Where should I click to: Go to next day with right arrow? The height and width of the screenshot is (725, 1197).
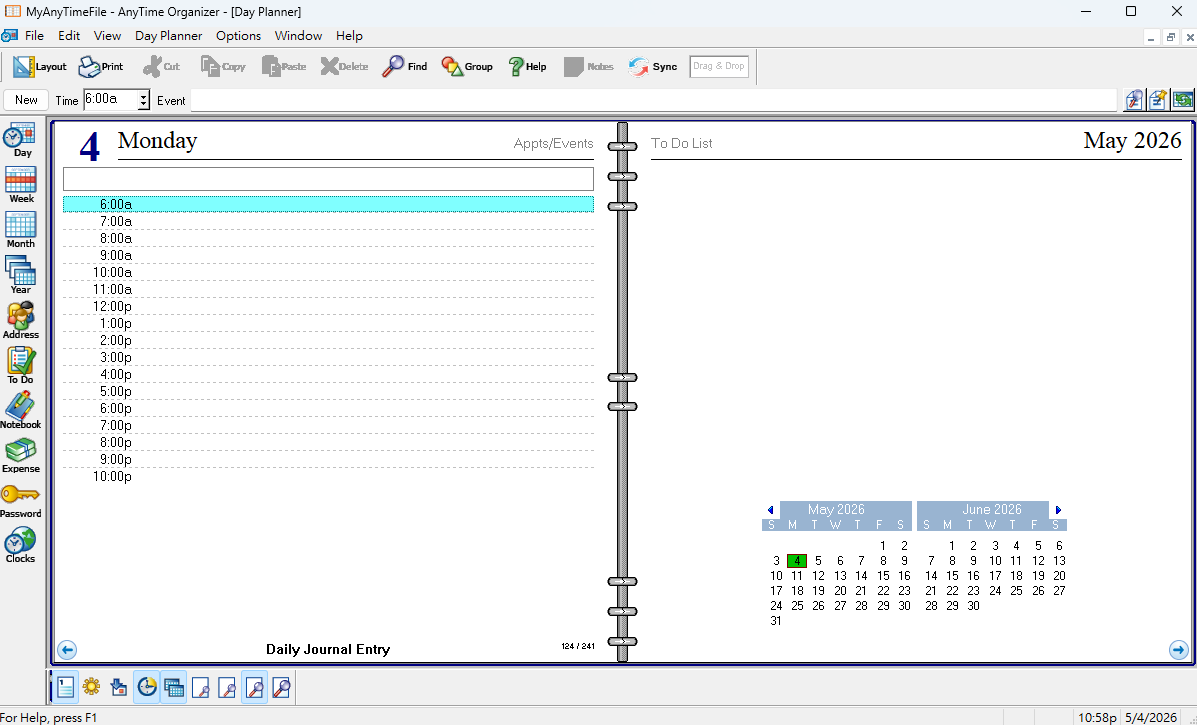coord(1178,650)
